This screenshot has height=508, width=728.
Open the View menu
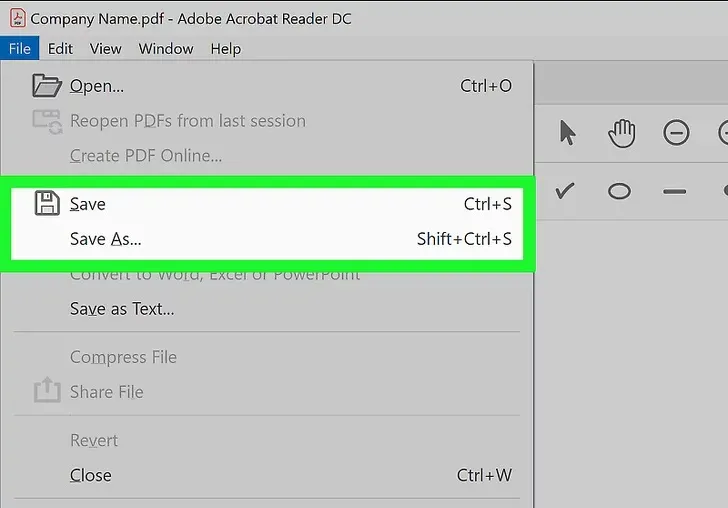click(x=105, y=48)
